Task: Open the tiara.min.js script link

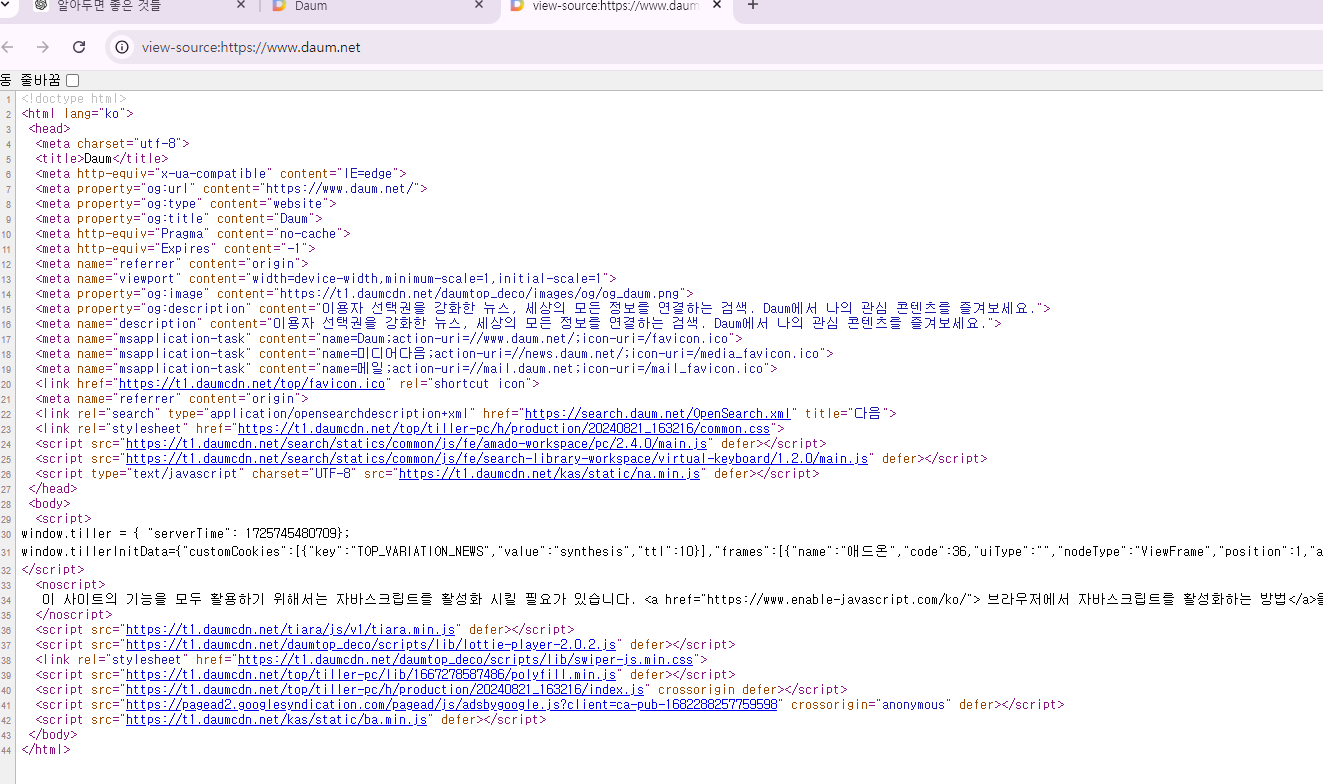Action: tap(291, 629)
